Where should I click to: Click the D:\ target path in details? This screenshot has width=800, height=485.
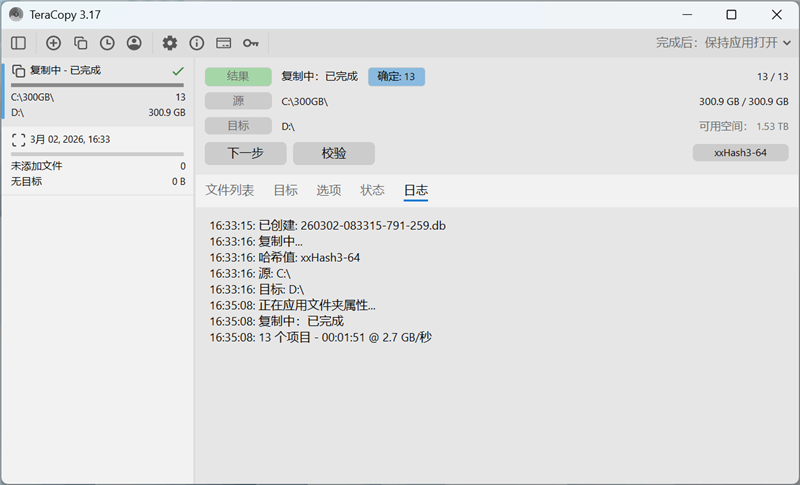[x=288, y=126]
